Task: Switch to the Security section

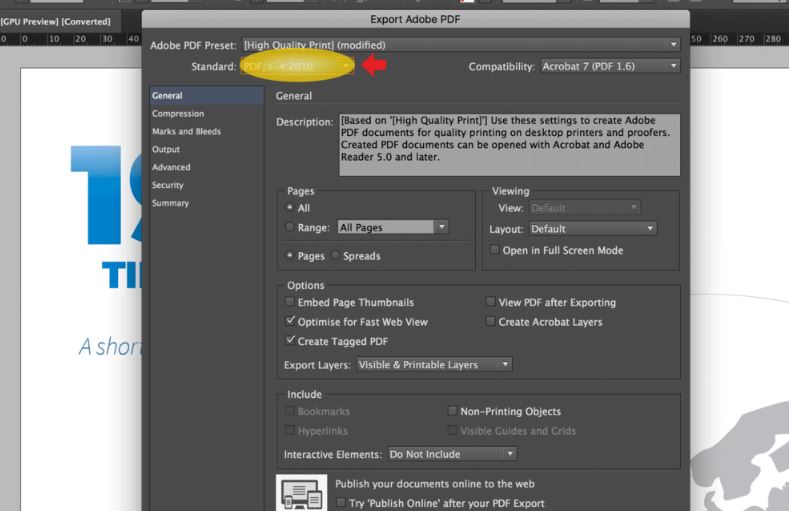Action: click(x=168, y=185)
